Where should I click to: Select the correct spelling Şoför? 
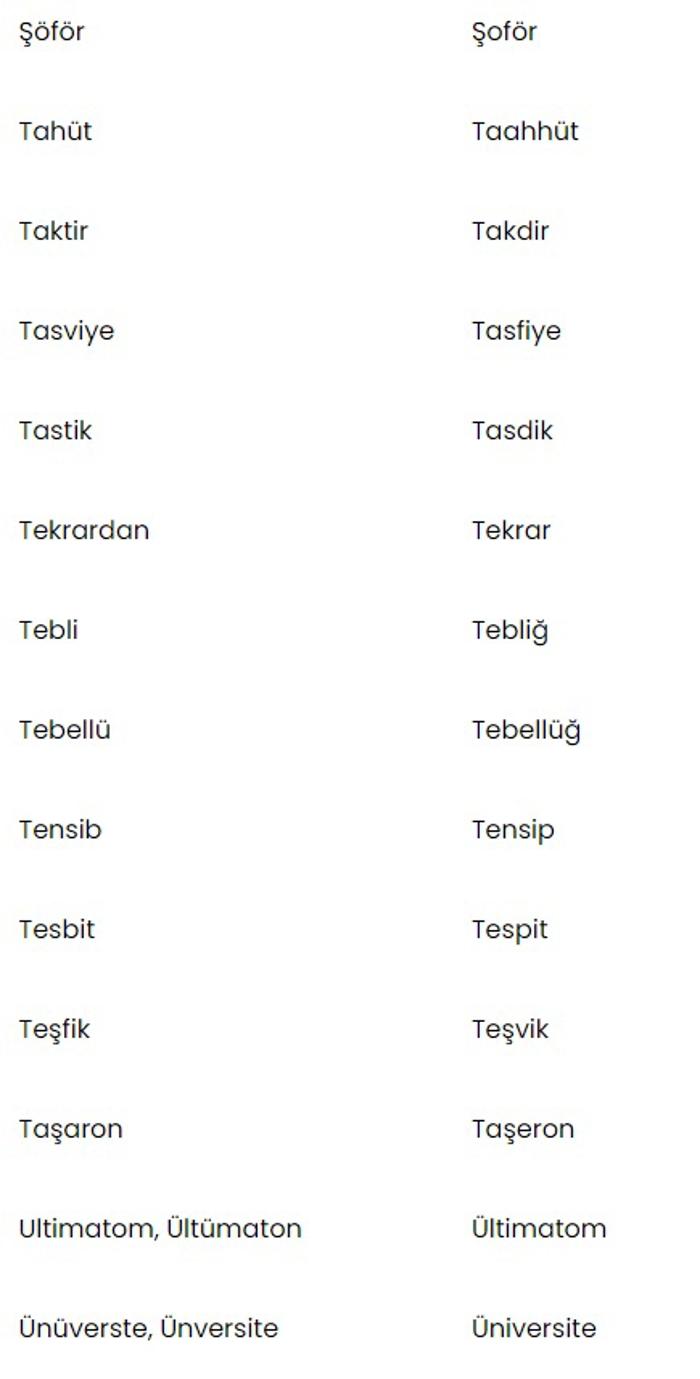(504, 32)
